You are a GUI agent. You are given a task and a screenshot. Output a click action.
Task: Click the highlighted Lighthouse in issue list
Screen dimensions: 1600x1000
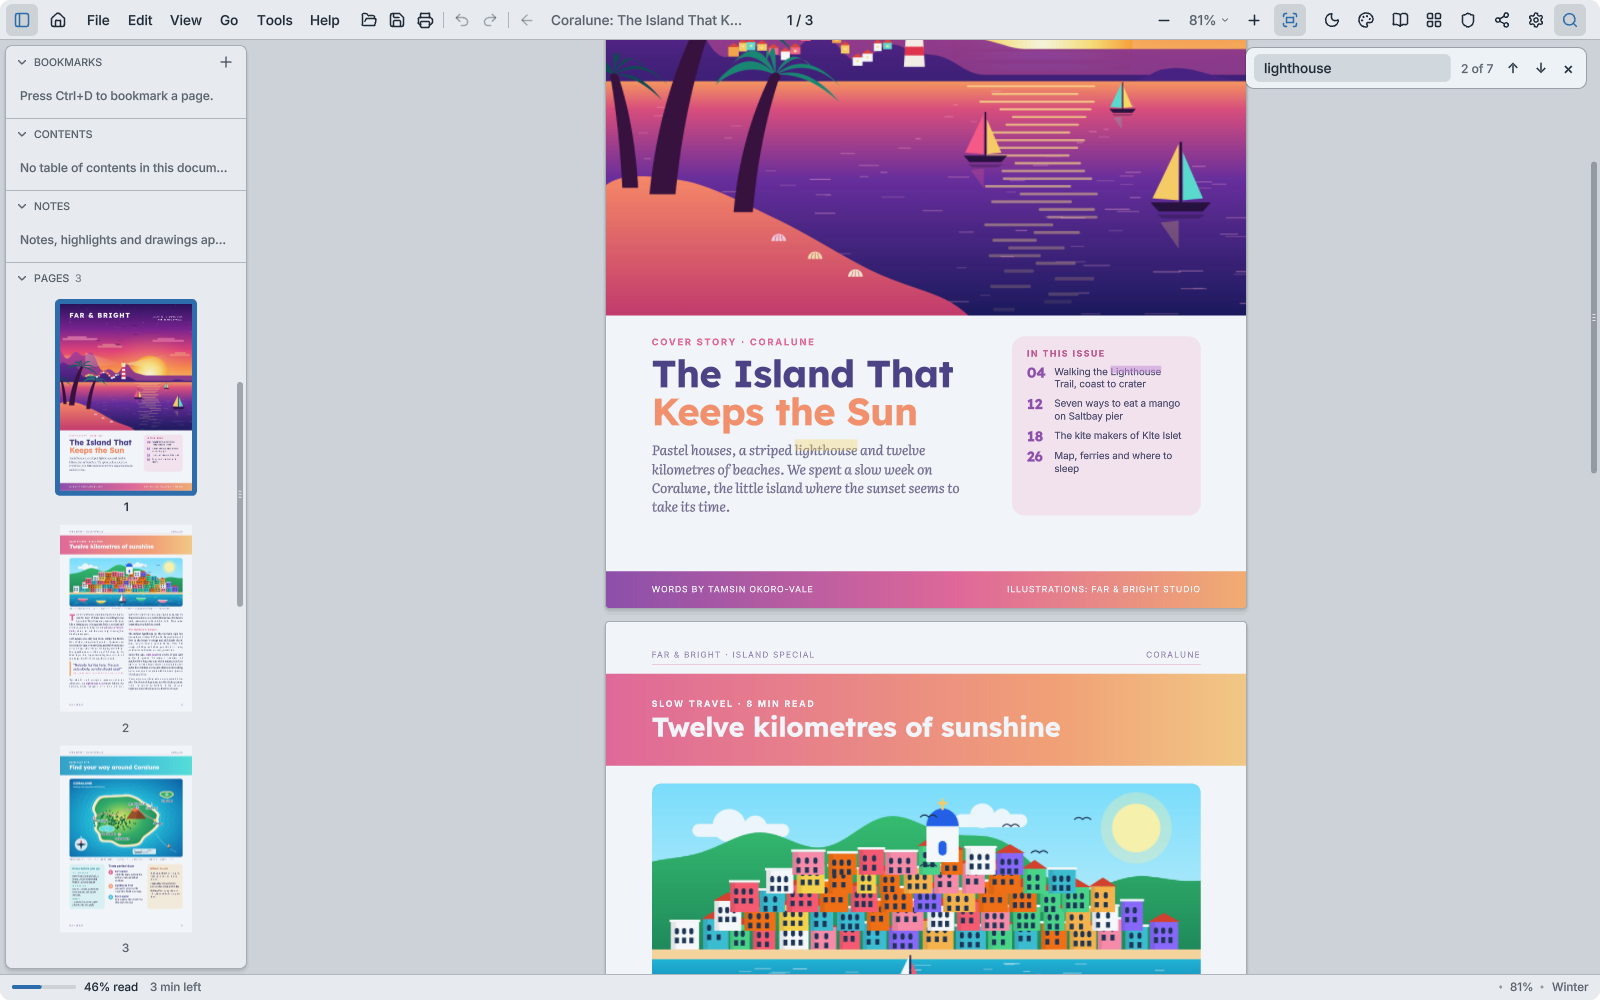point(1135,372)
